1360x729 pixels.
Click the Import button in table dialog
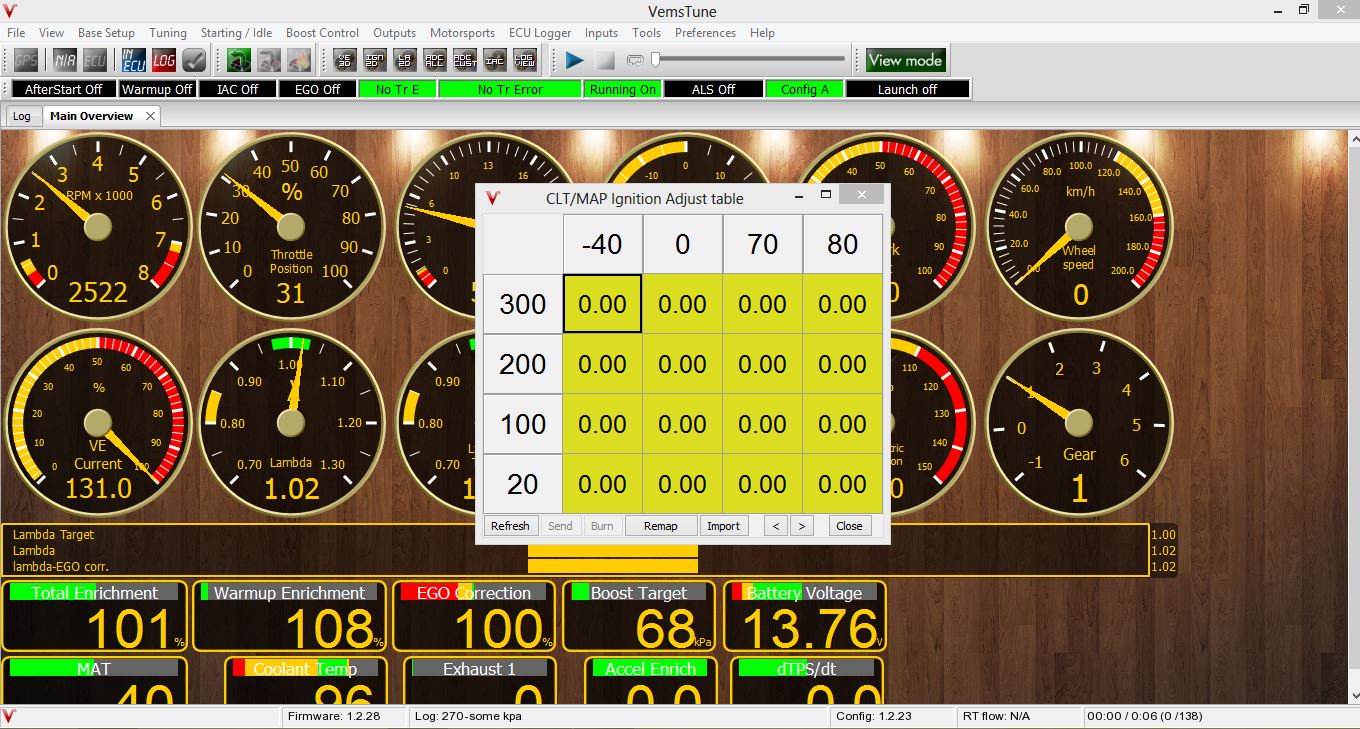(723, 526)
